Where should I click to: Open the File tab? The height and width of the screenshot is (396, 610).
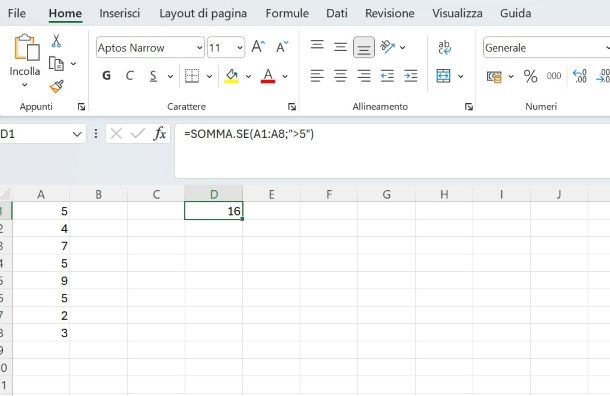pyautogui.click(x=17, y=13)
